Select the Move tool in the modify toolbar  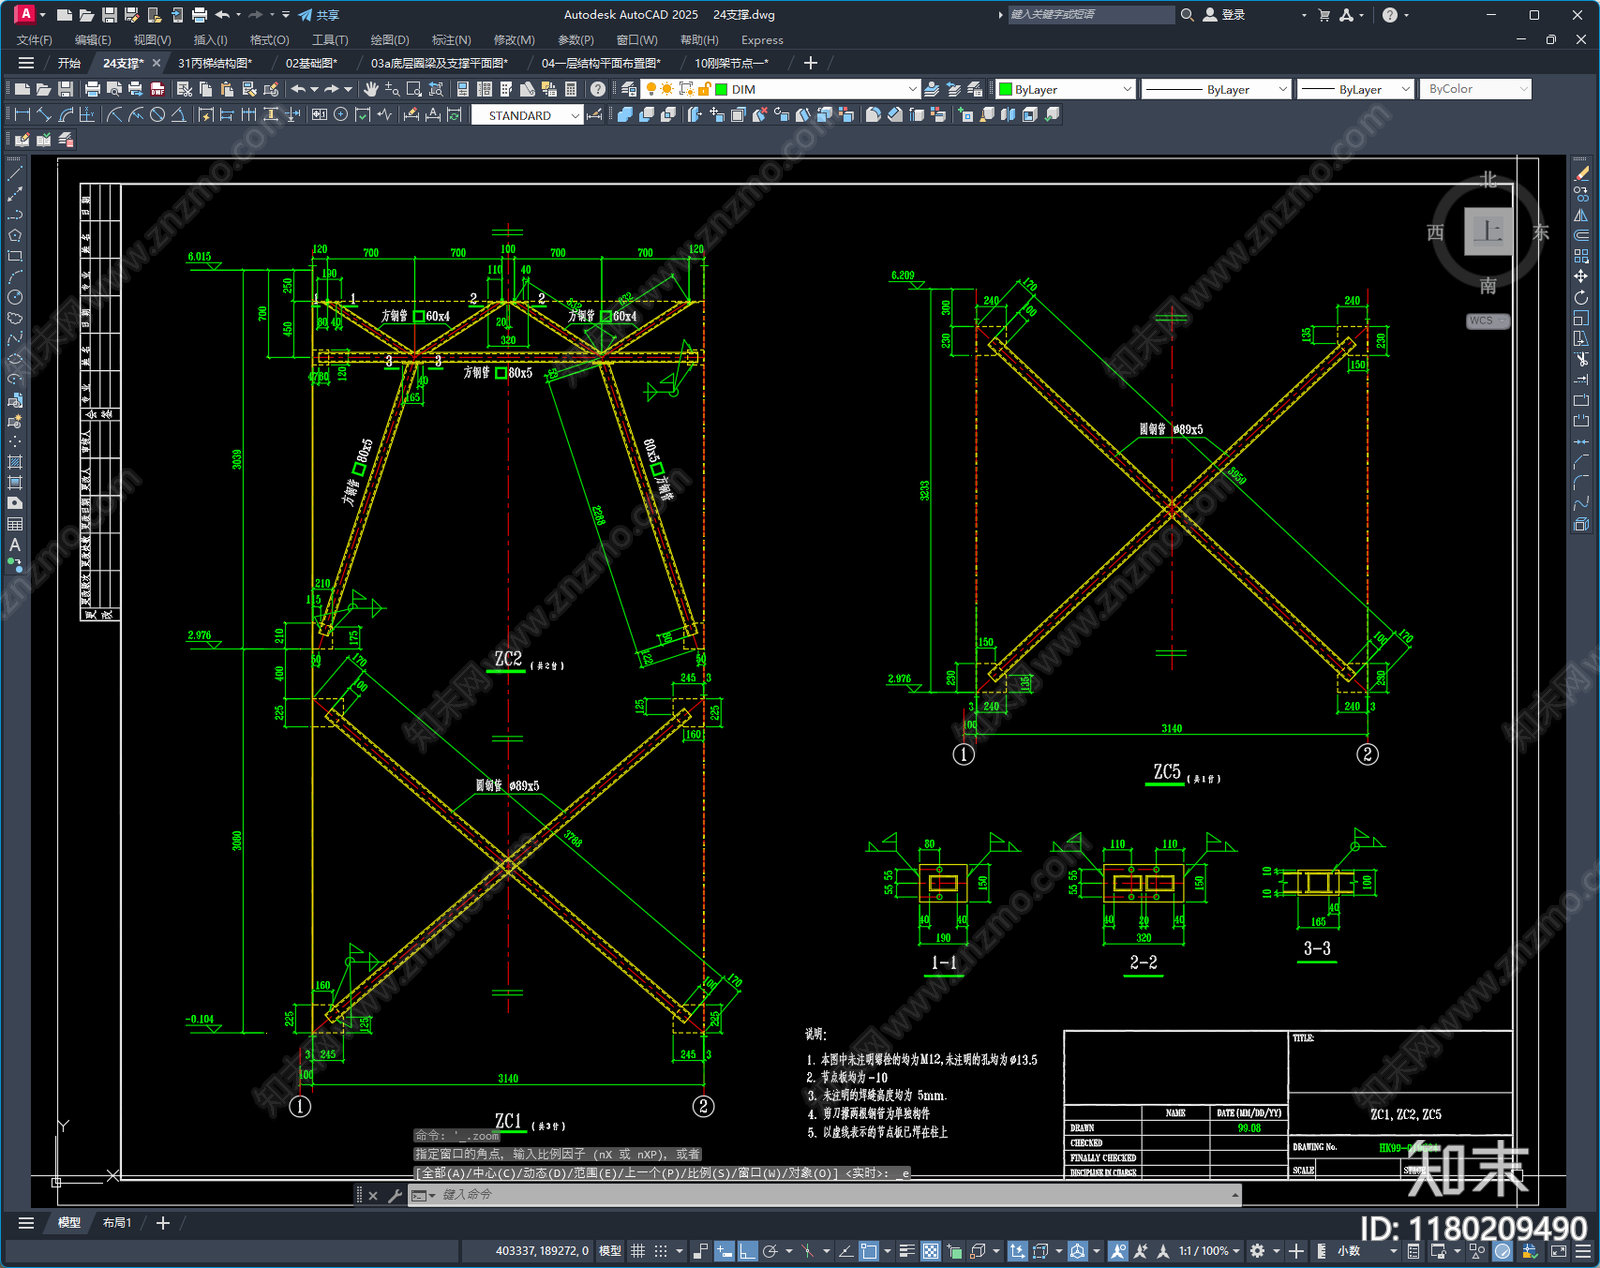(x=1581, y=276)
